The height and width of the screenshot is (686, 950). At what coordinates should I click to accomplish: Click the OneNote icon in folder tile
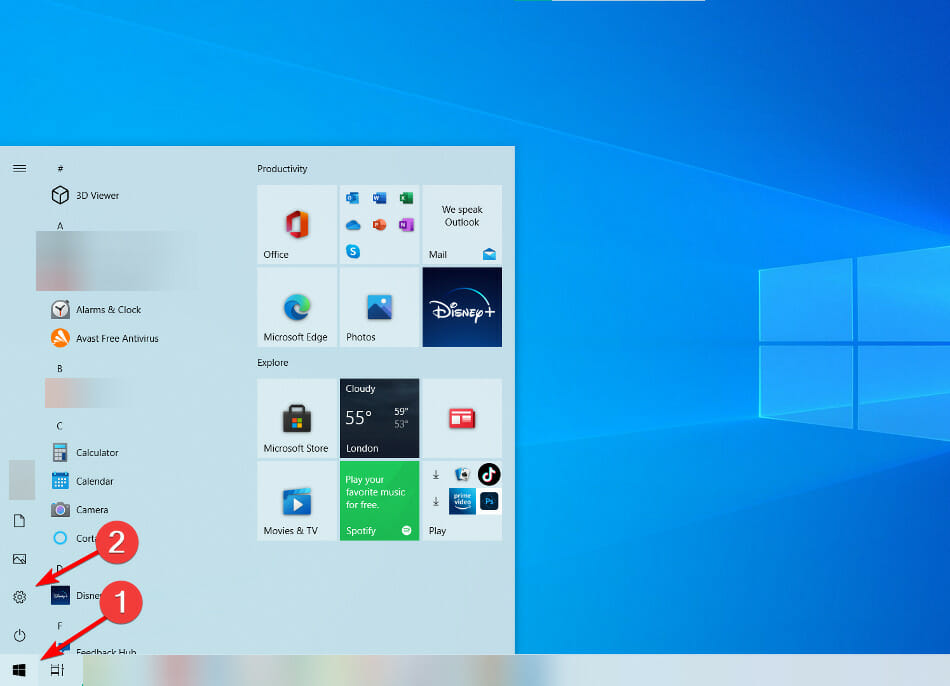pos(407,225)
